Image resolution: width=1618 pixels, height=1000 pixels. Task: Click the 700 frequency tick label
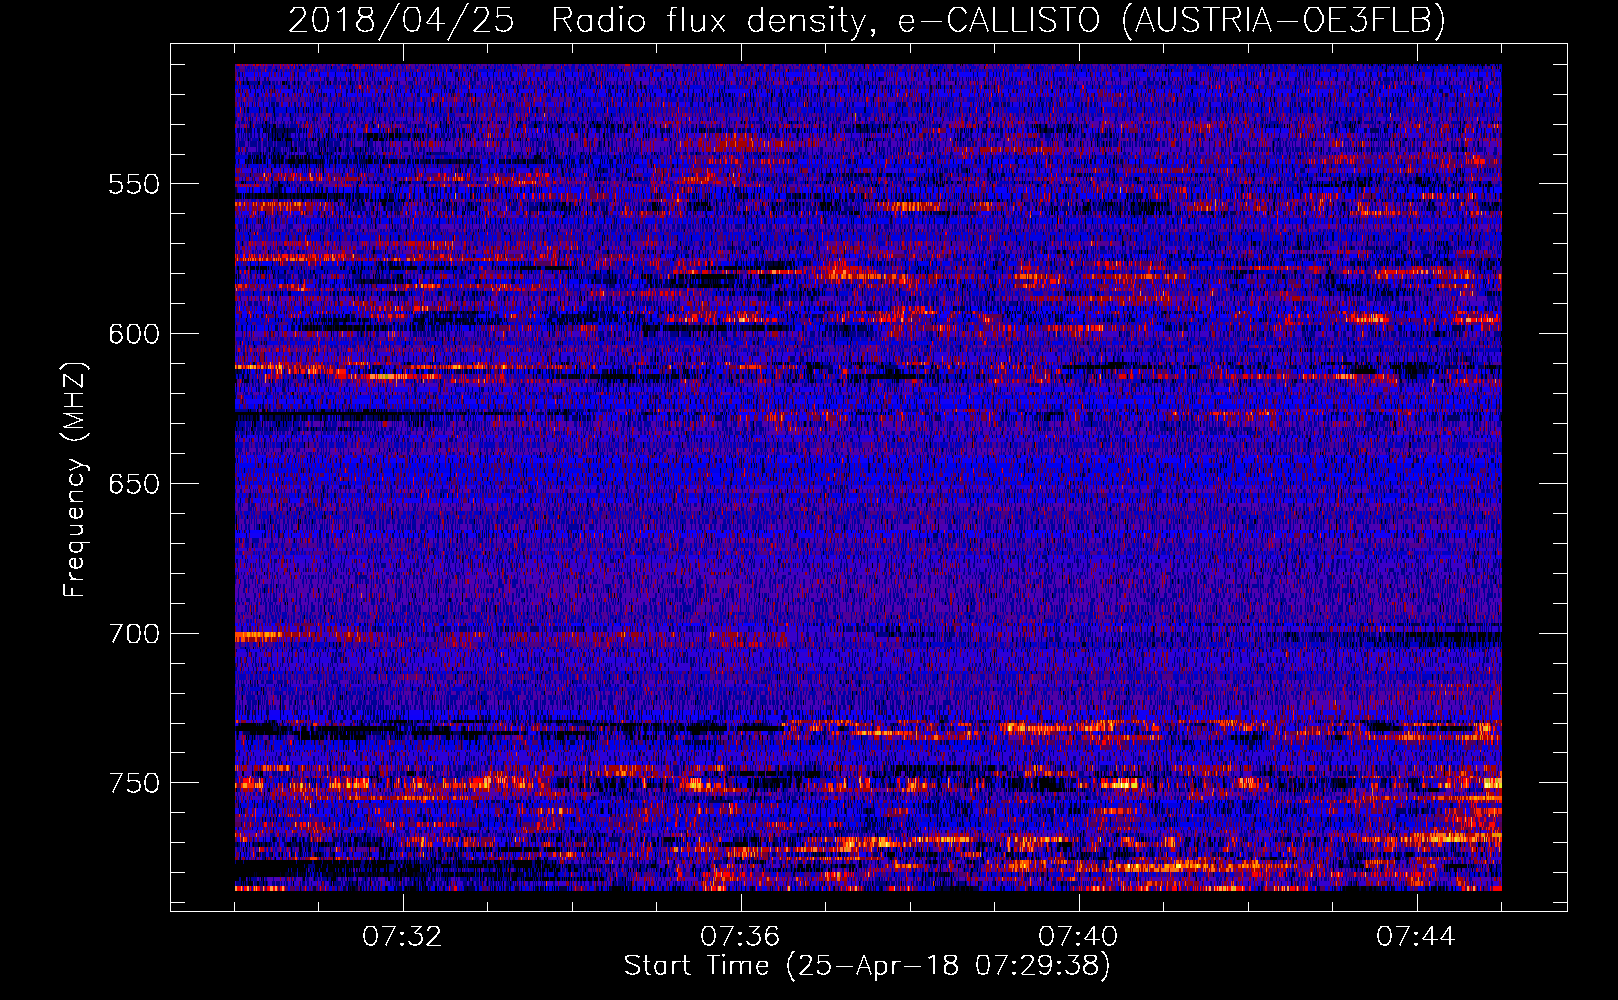pos(134,635)
